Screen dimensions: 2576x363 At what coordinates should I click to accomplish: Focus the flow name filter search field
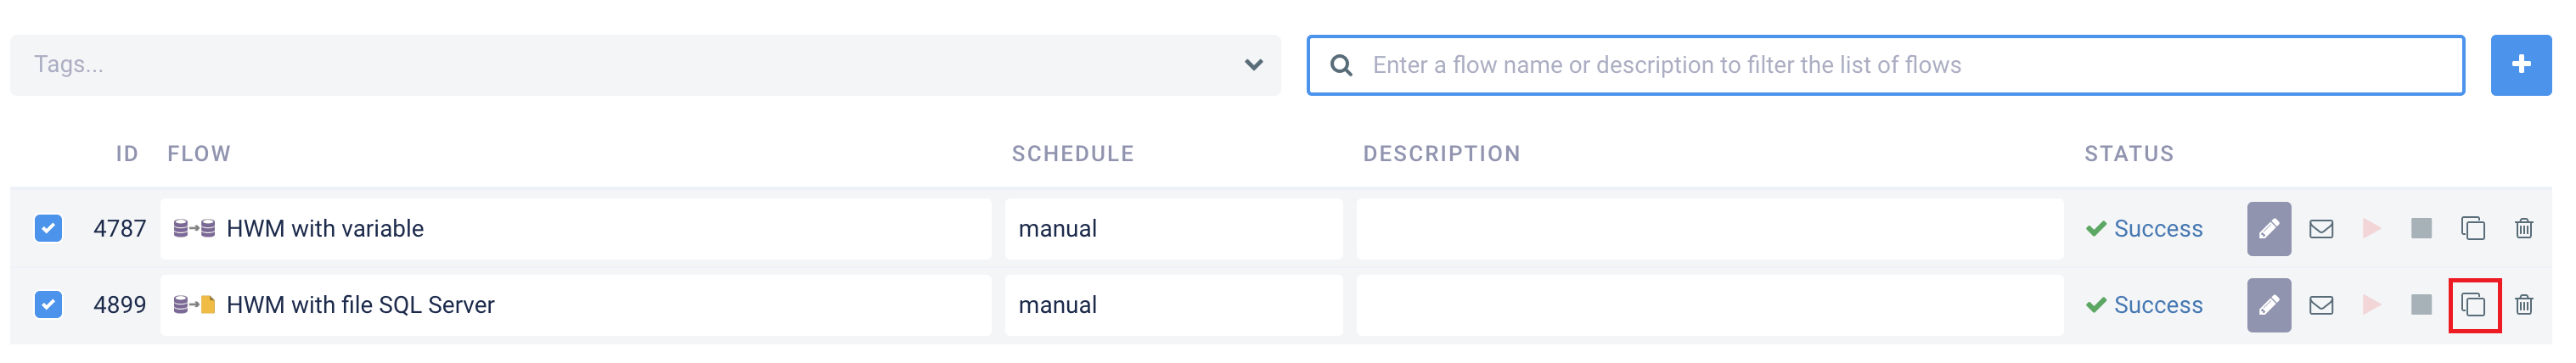[1885, 65]
